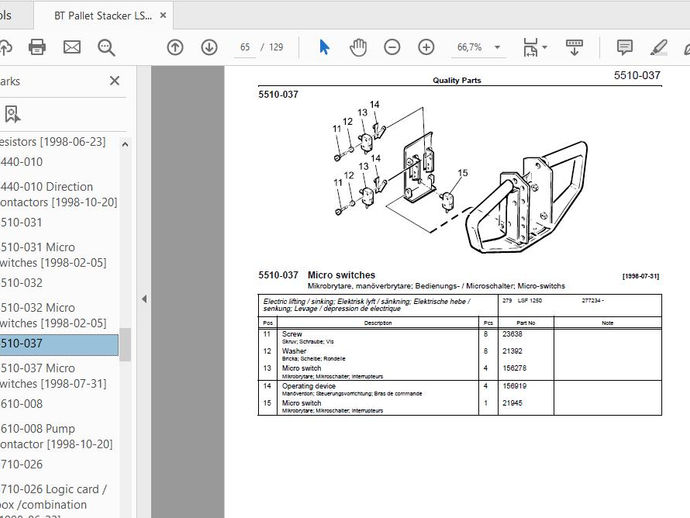
Task: Open bookmark 510-031 Micro switches [1998-02-05]
Action: point(53,255)
